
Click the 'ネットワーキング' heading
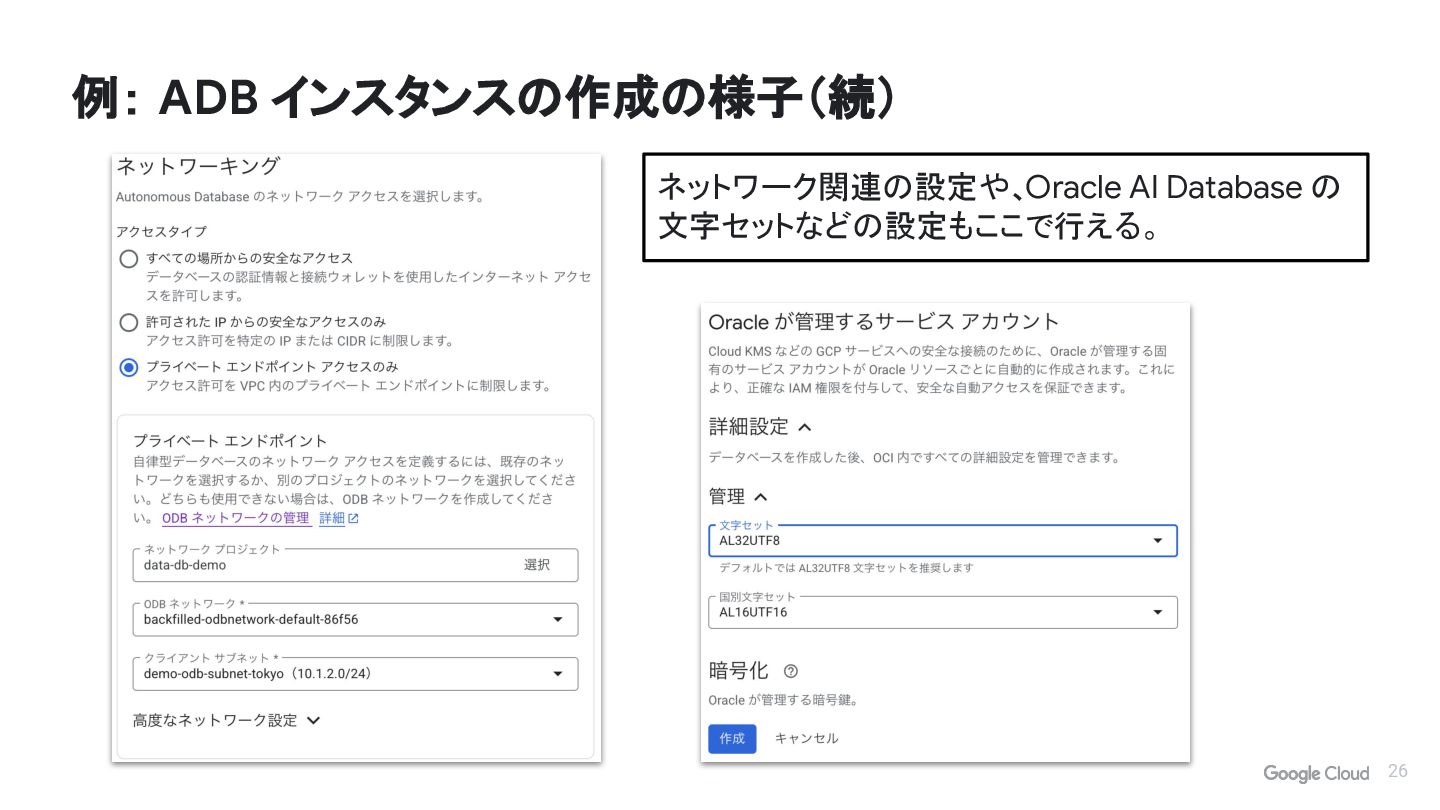click(x=198, y=166)
